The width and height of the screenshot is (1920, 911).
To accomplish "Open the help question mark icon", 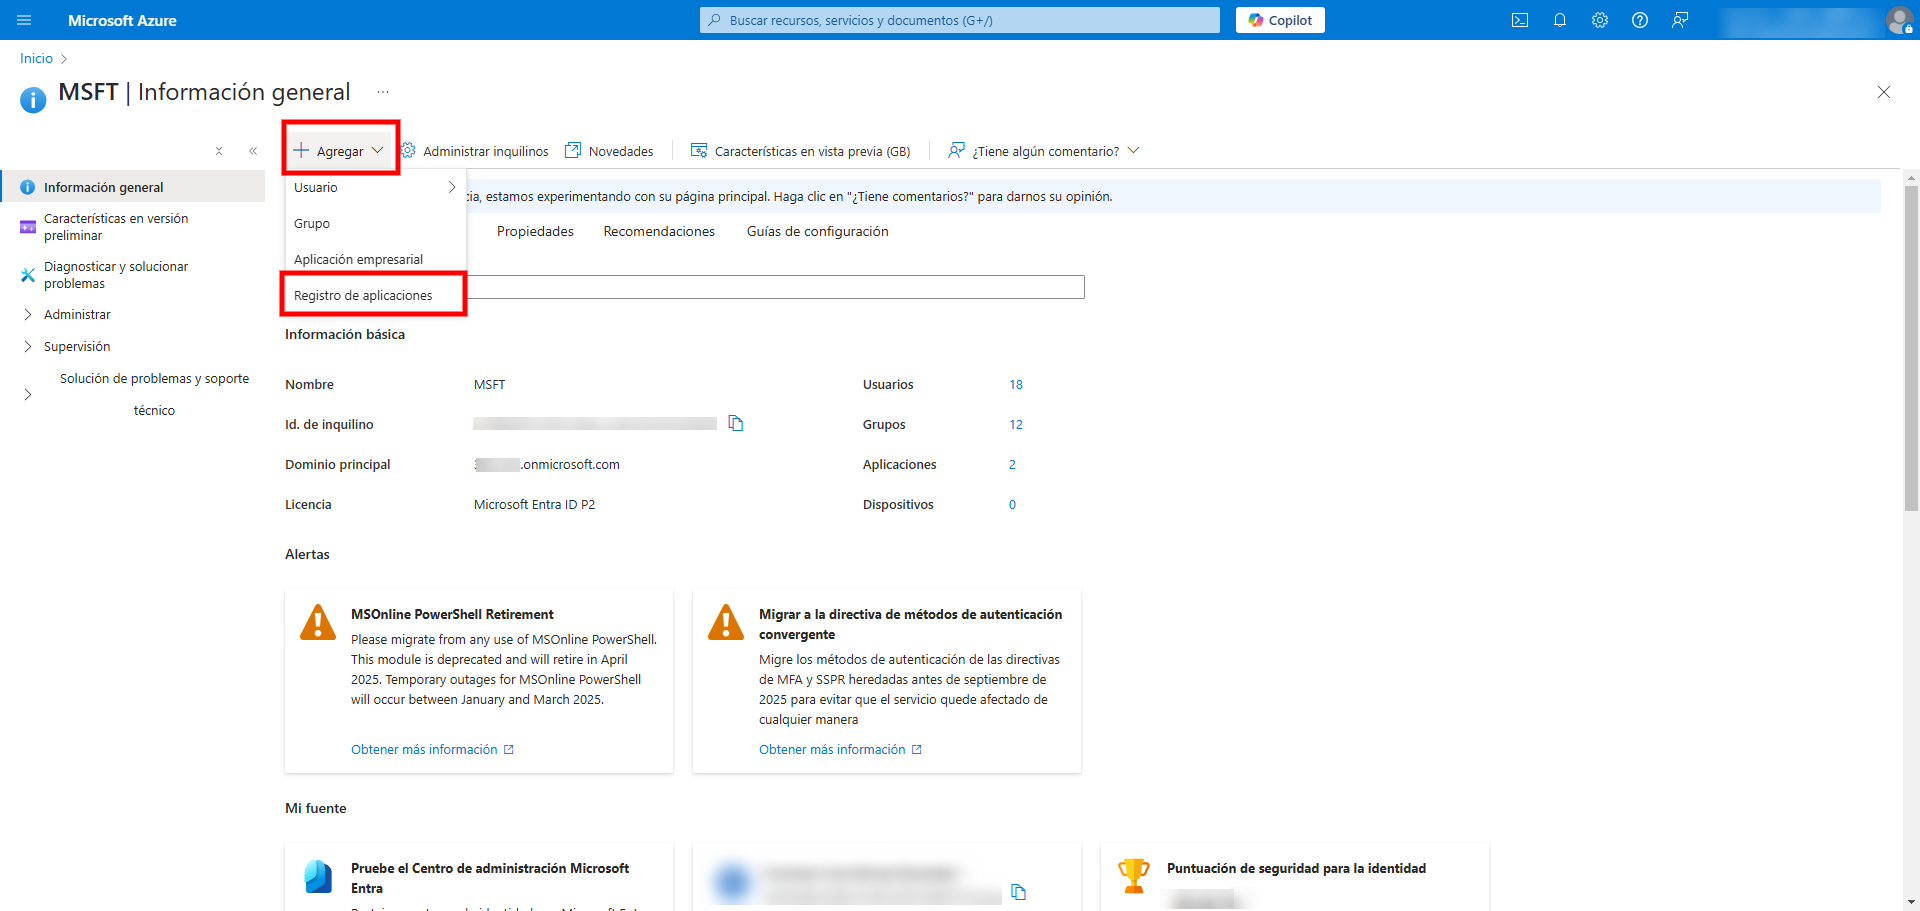I will [x=1640, y=20].
